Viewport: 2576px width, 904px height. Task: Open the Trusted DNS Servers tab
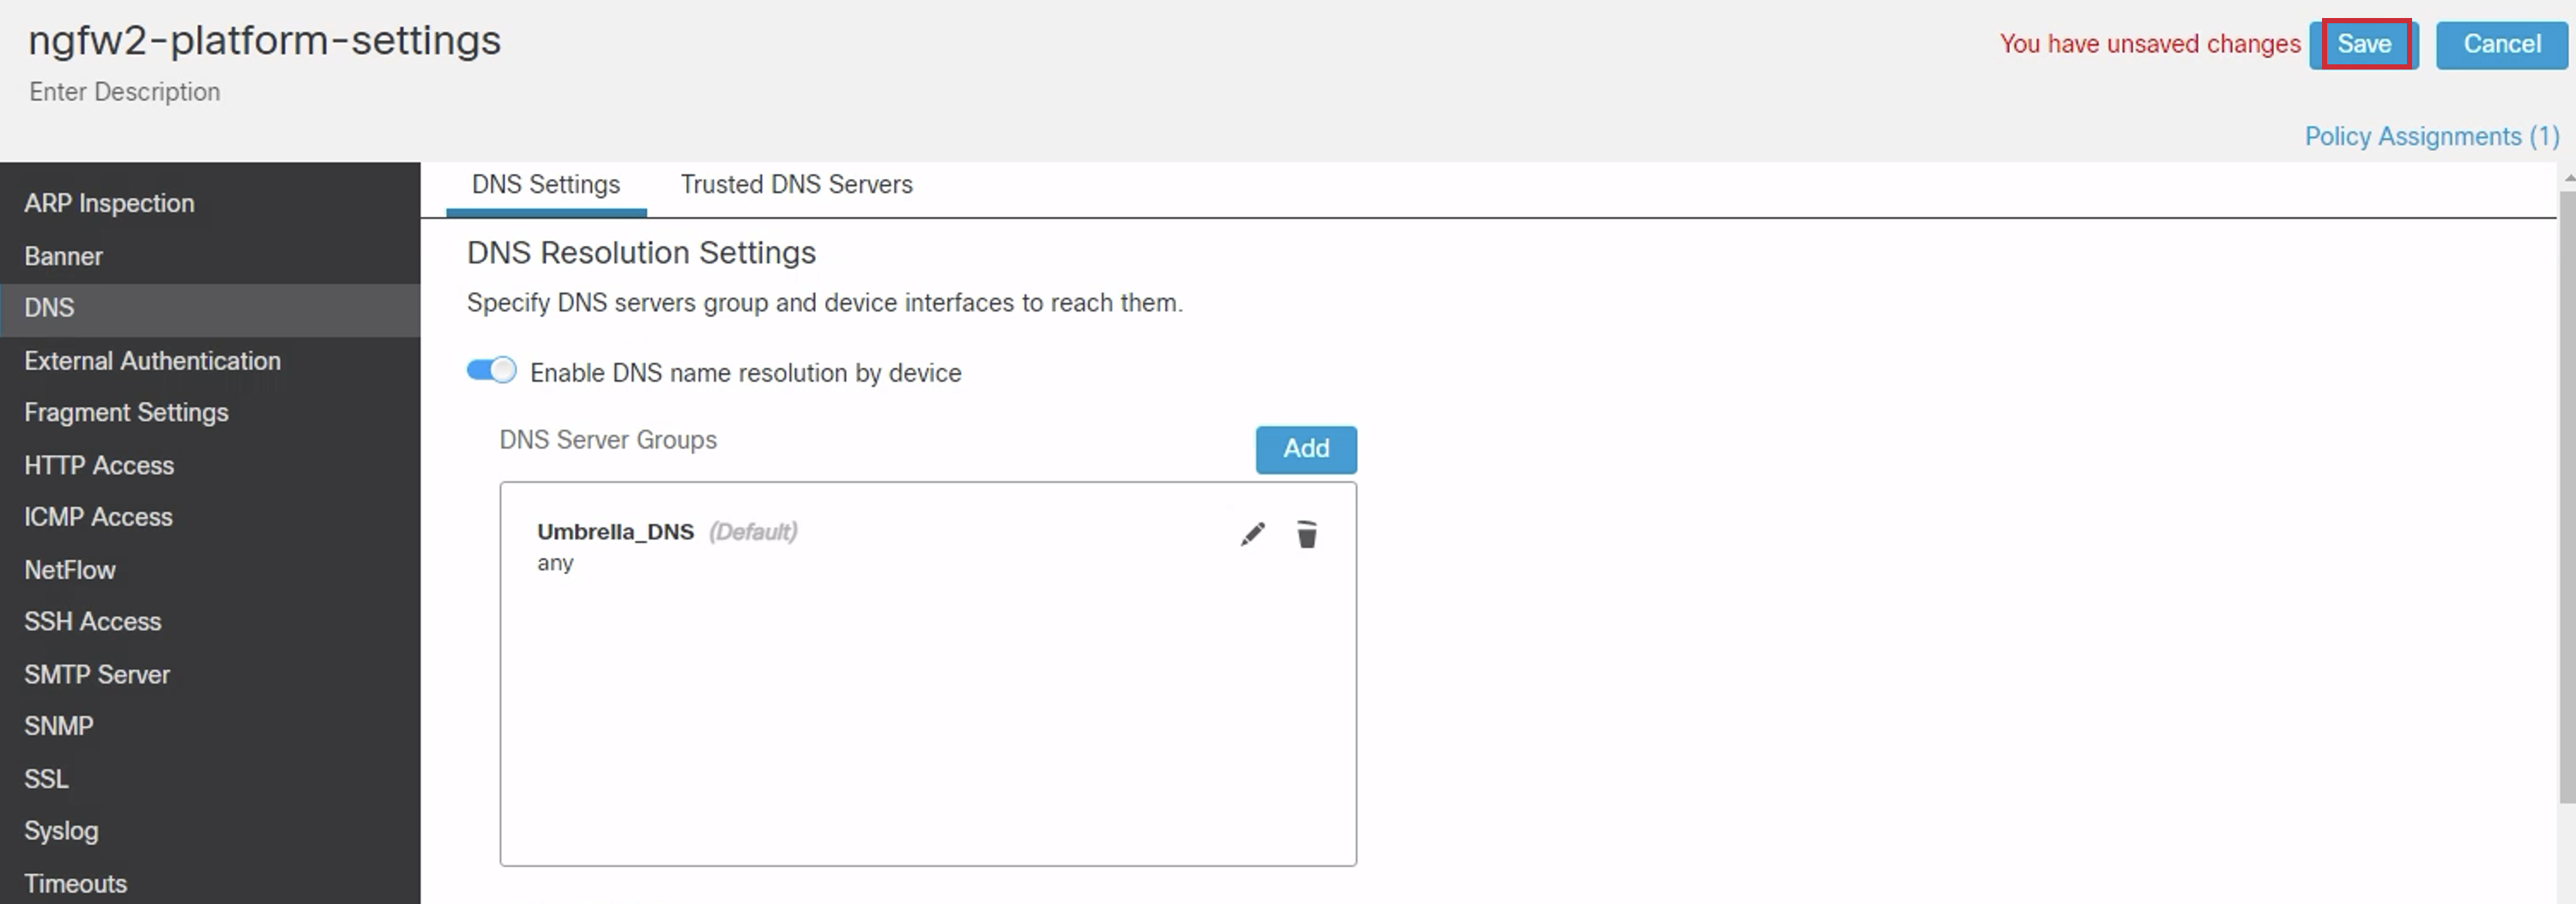coord(796,185)
